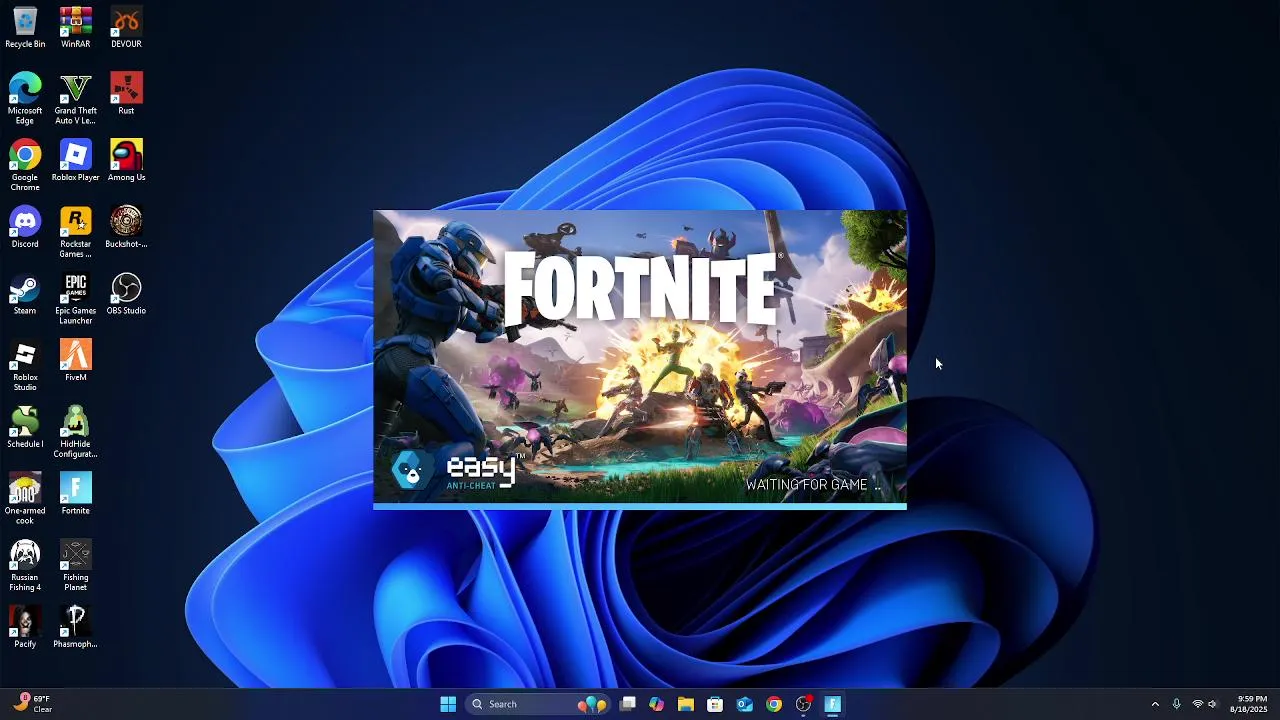This screenshot has width=1280, height=720.
Task: Click the Fortnite taskbar icon
Action: point(832,704)
